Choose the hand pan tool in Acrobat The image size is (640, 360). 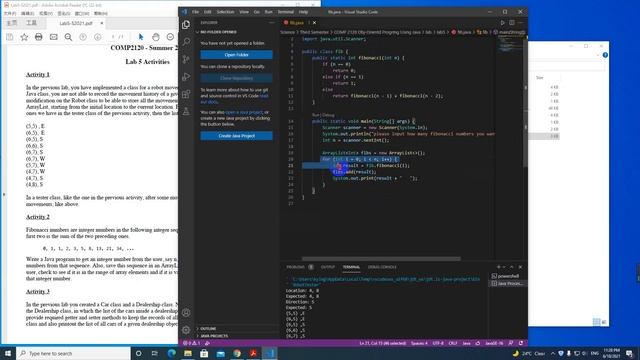pyautogui.click(x=156, y=37)
